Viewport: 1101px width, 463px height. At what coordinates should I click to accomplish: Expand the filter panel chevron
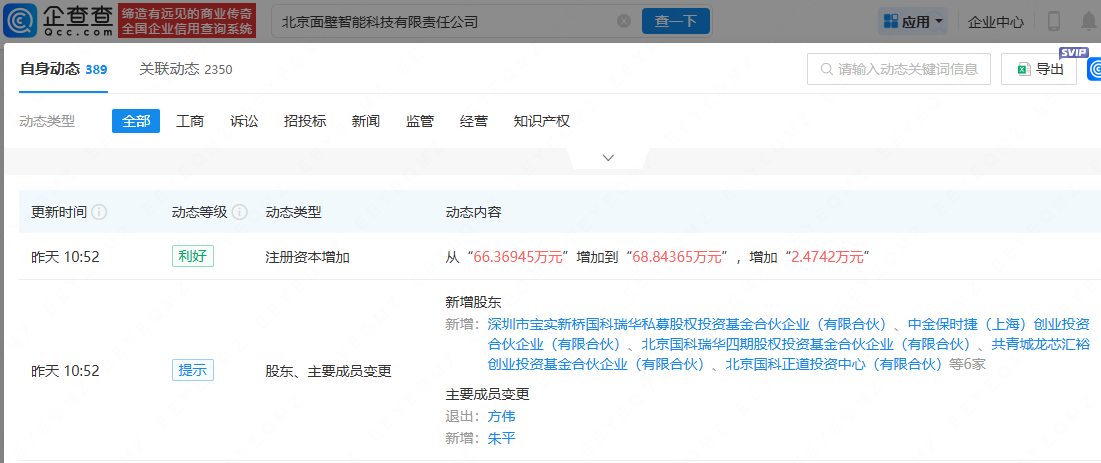608,158
